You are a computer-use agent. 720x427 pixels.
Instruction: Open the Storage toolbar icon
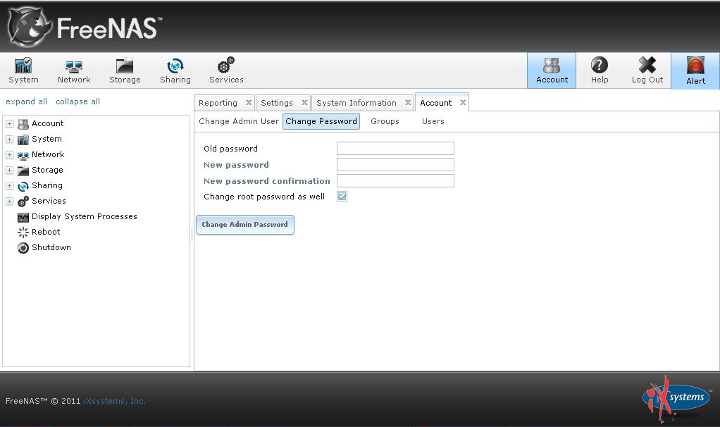click(124, 71)
